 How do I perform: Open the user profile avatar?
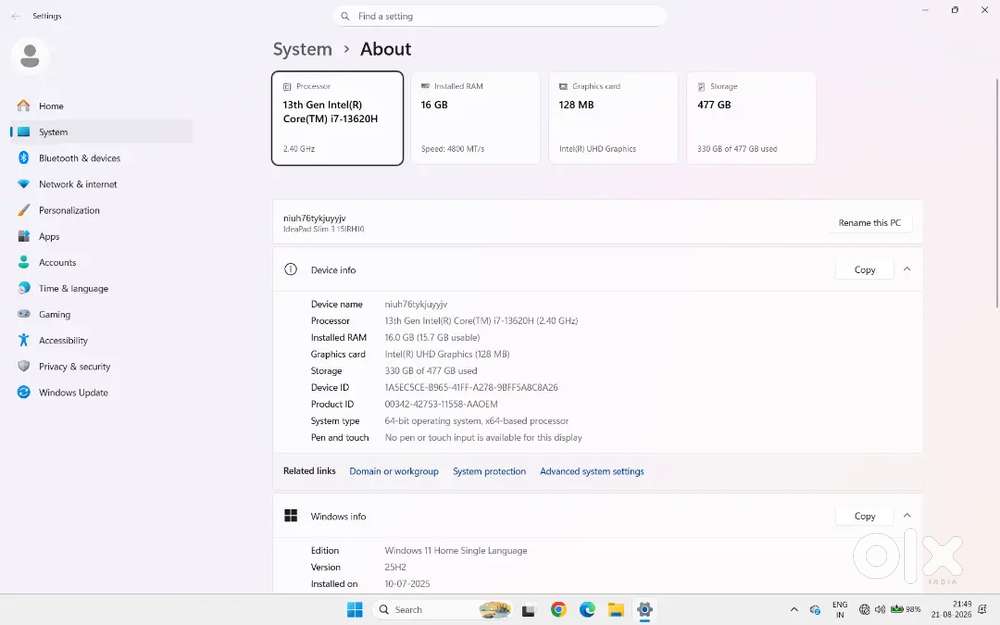coord(30,56)
